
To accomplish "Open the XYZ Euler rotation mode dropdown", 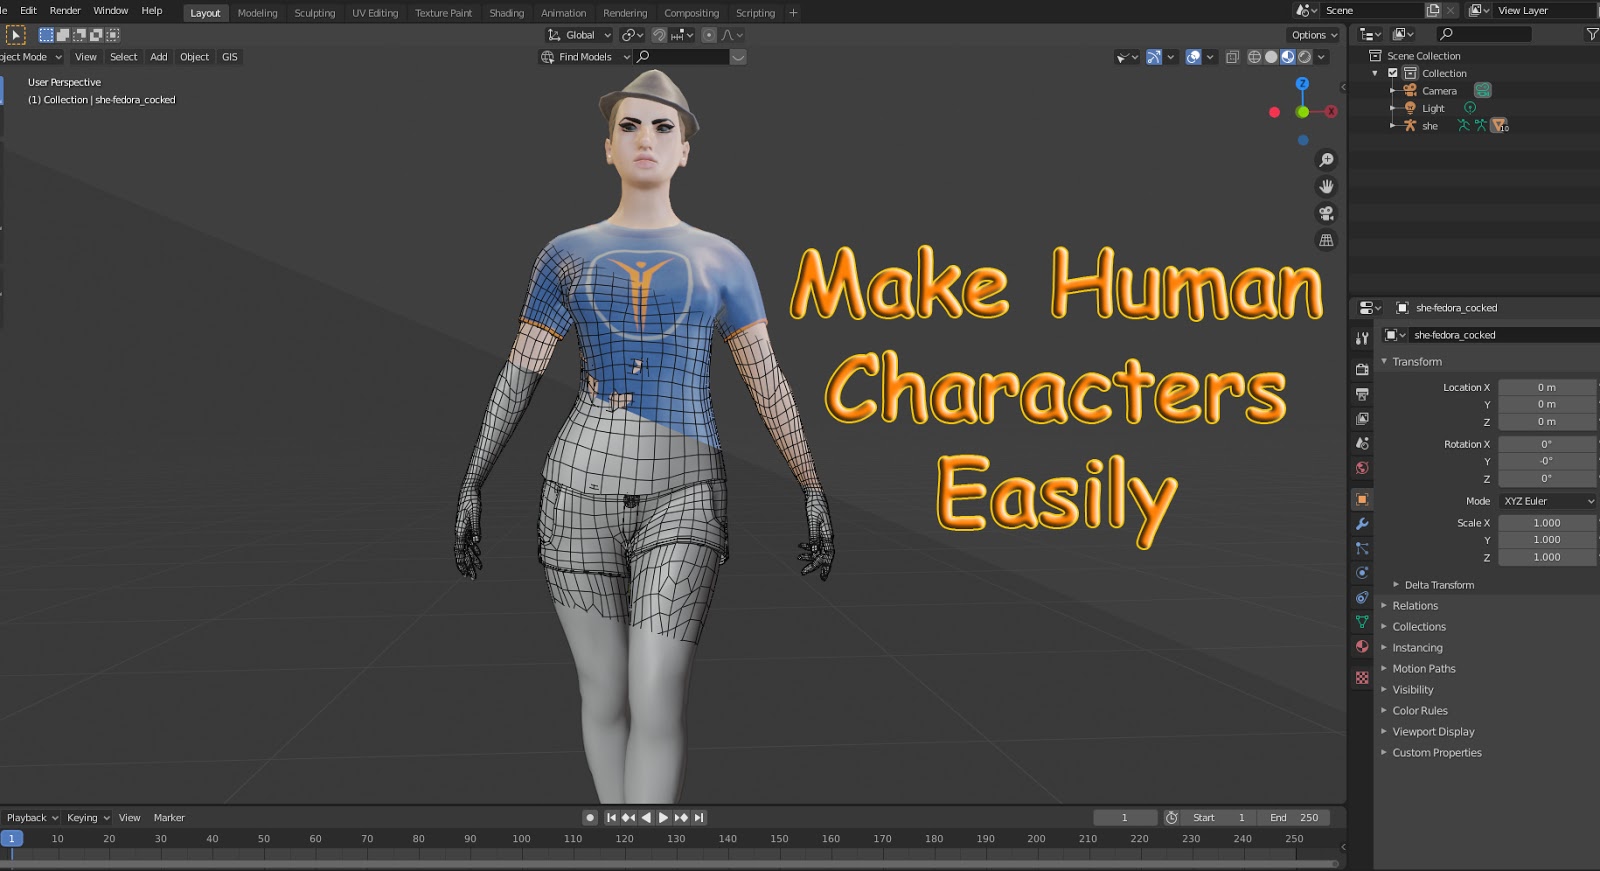I will pos(1547,501).
